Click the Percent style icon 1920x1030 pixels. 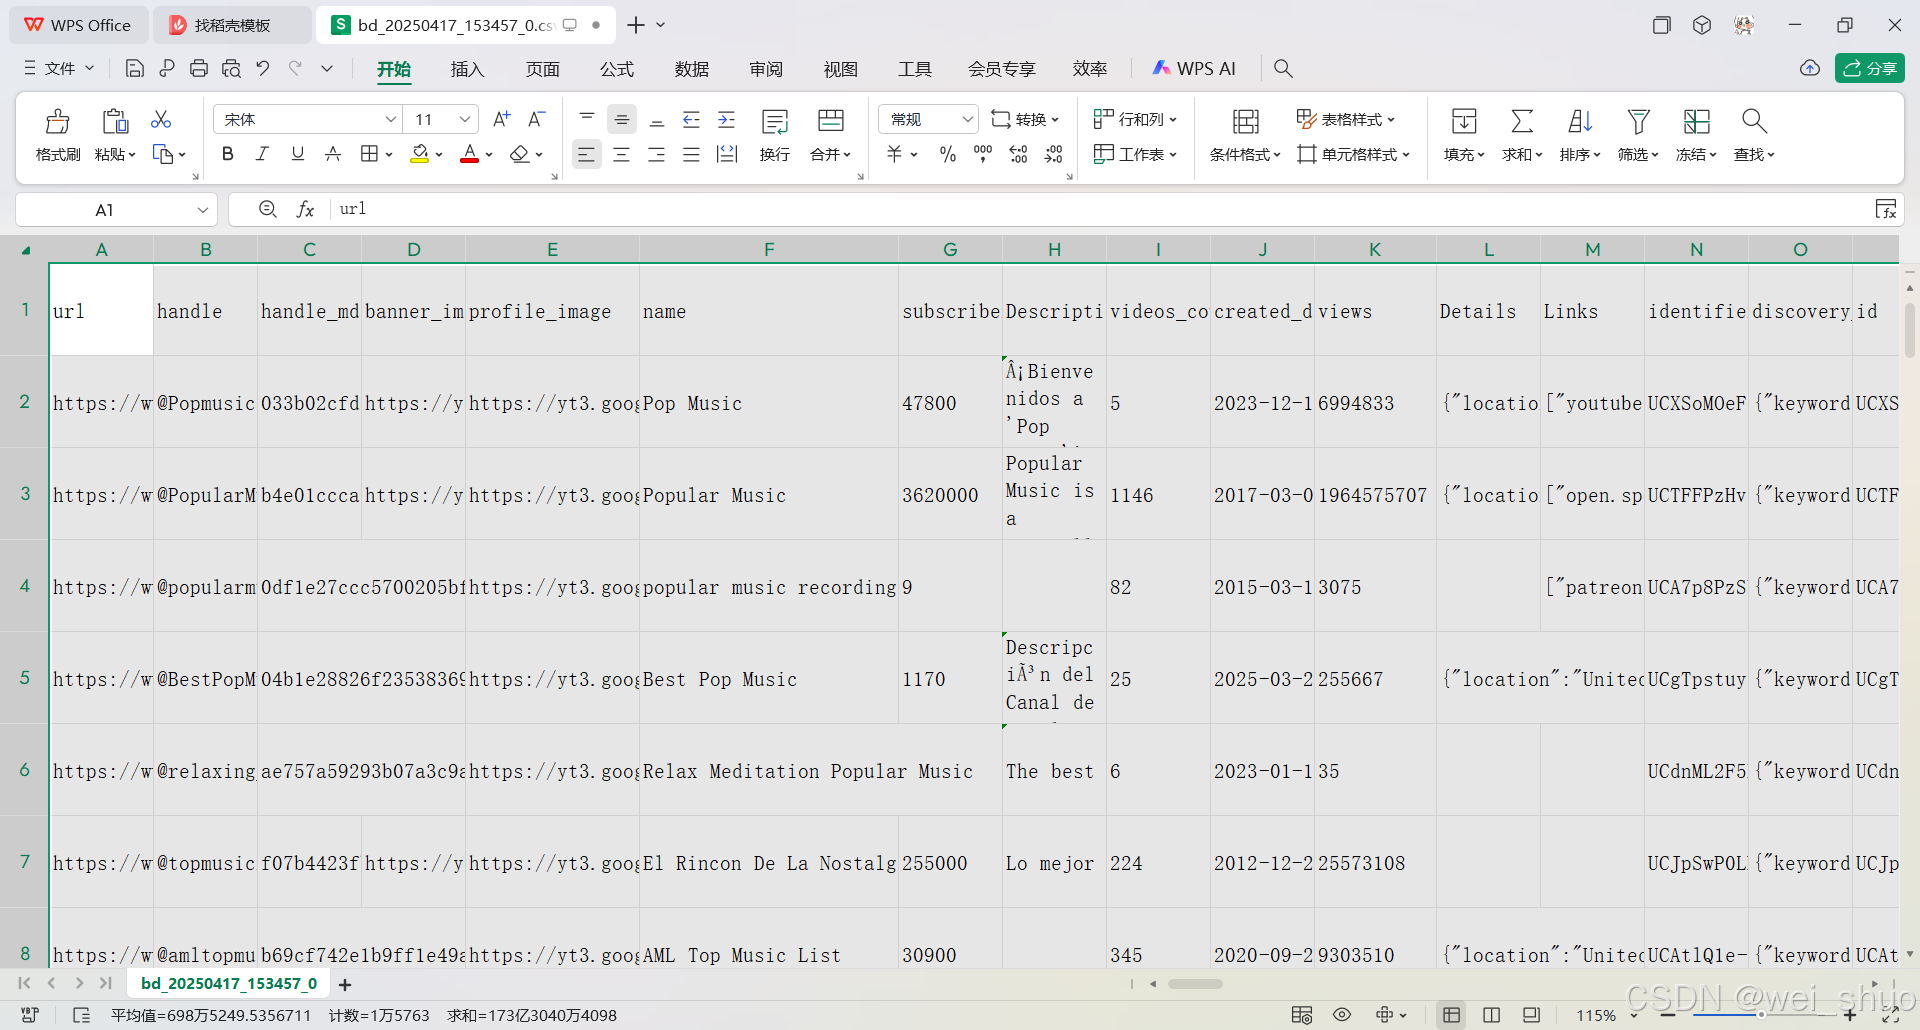pyautogui.click(x=948, y=154)
